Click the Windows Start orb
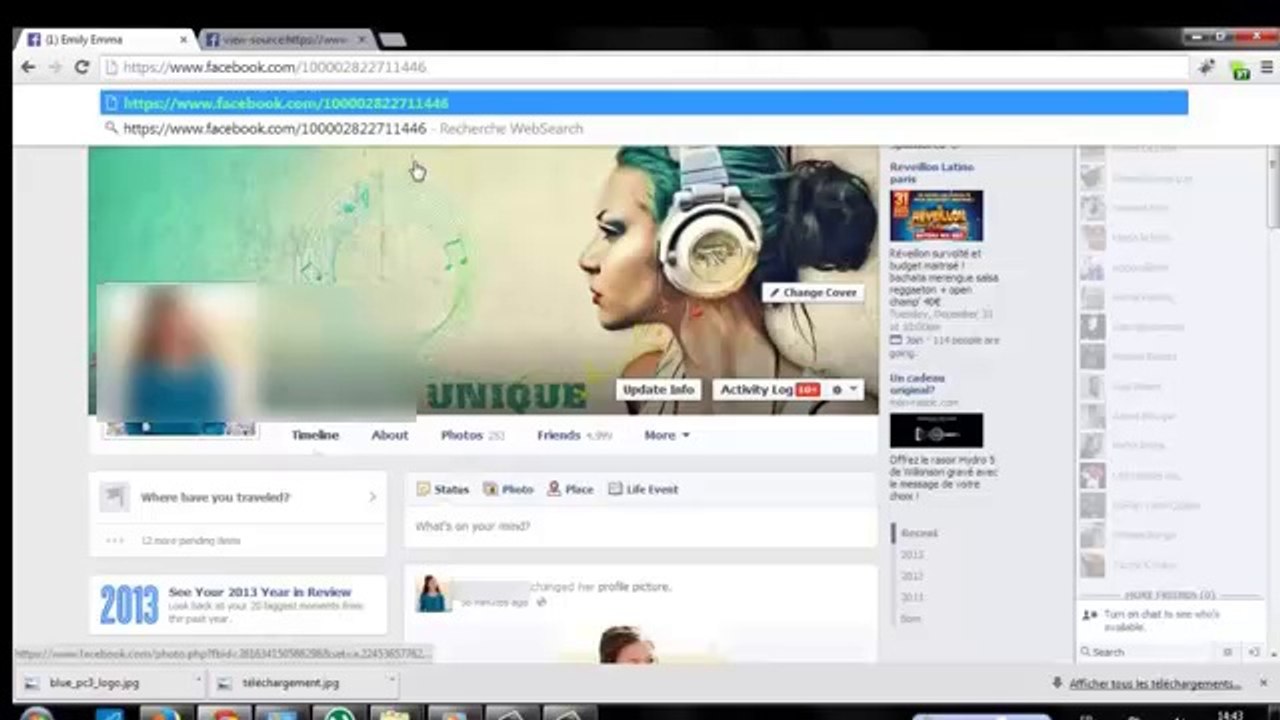The height and width of the screenshot is (720, 1280). pos(36,714)
